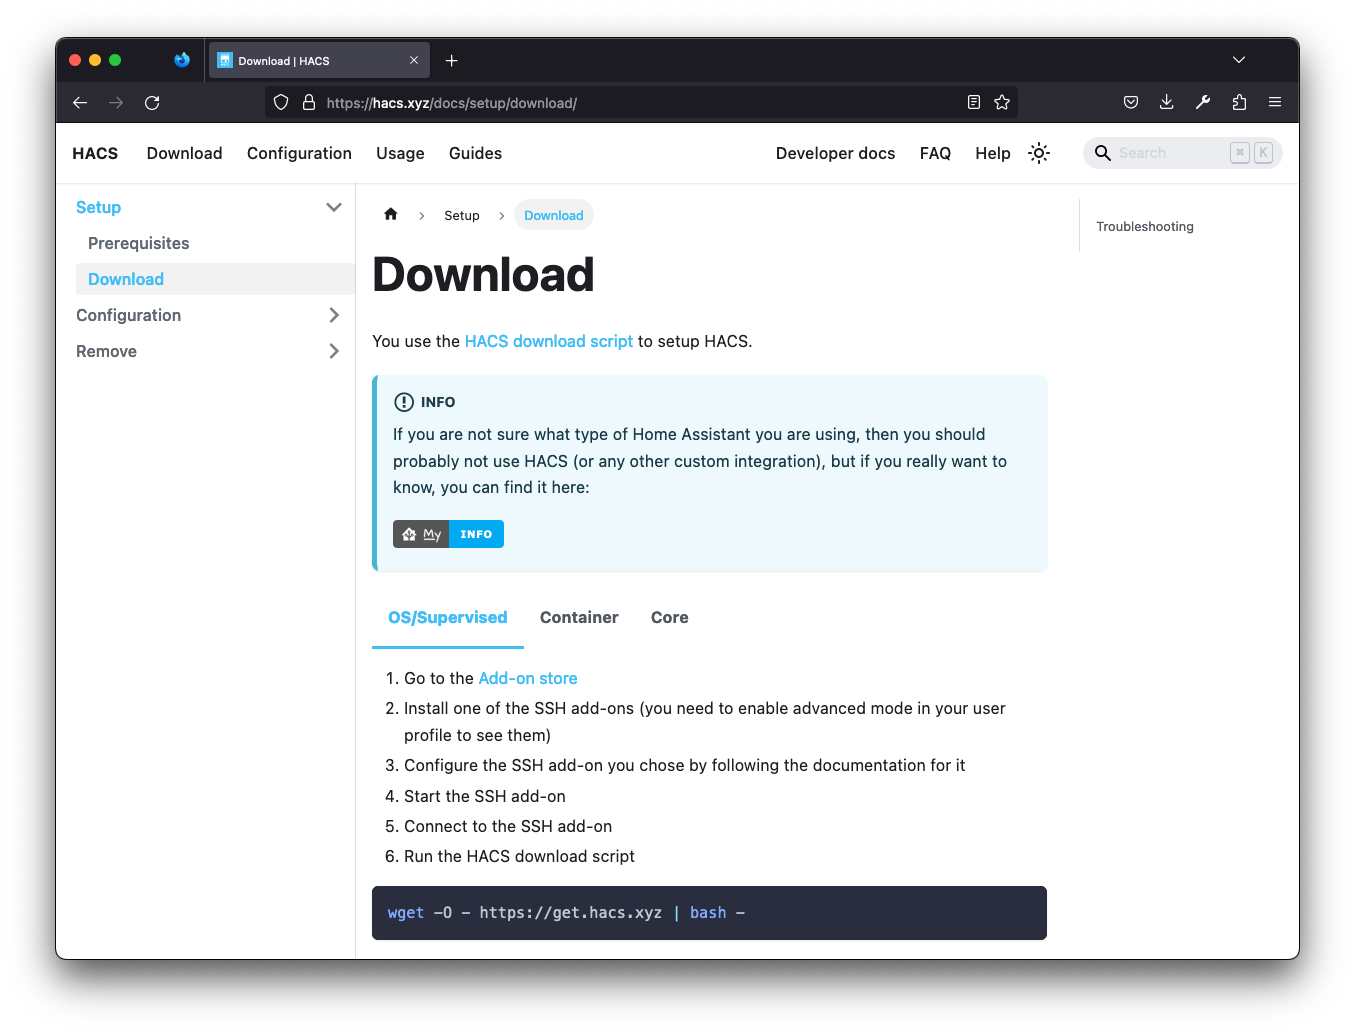
Task: Close the Download | HACS tab
Action: click(414, 60)
